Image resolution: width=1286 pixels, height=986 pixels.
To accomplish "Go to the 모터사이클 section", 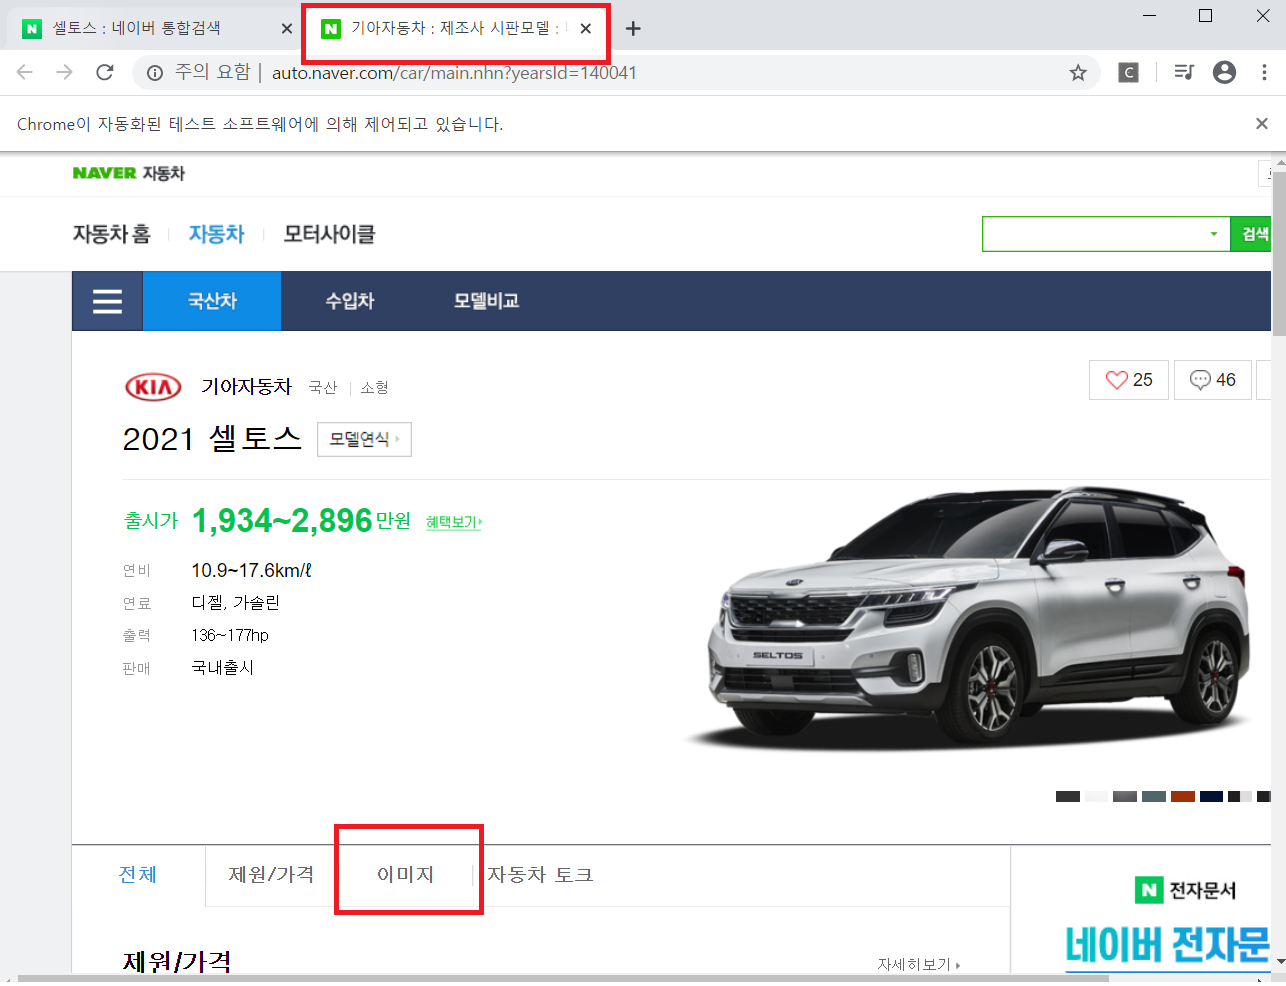I will [x=329, y=234].
